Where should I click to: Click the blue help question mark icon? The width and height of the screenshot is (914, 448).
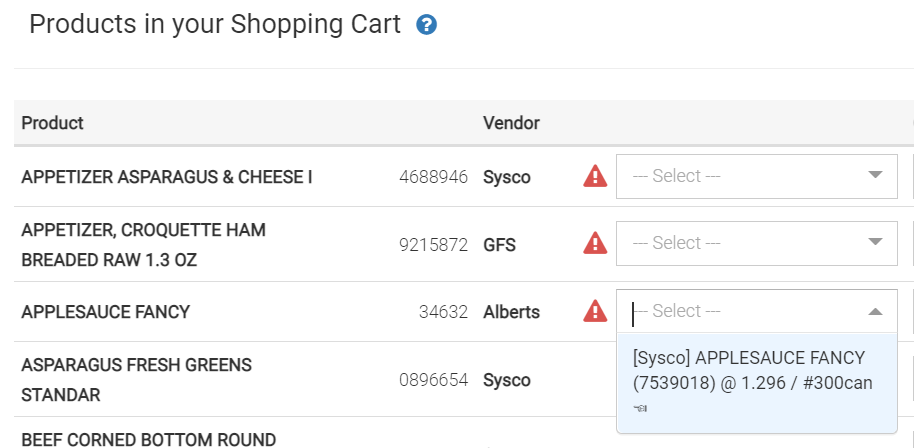tap(427, 25)
